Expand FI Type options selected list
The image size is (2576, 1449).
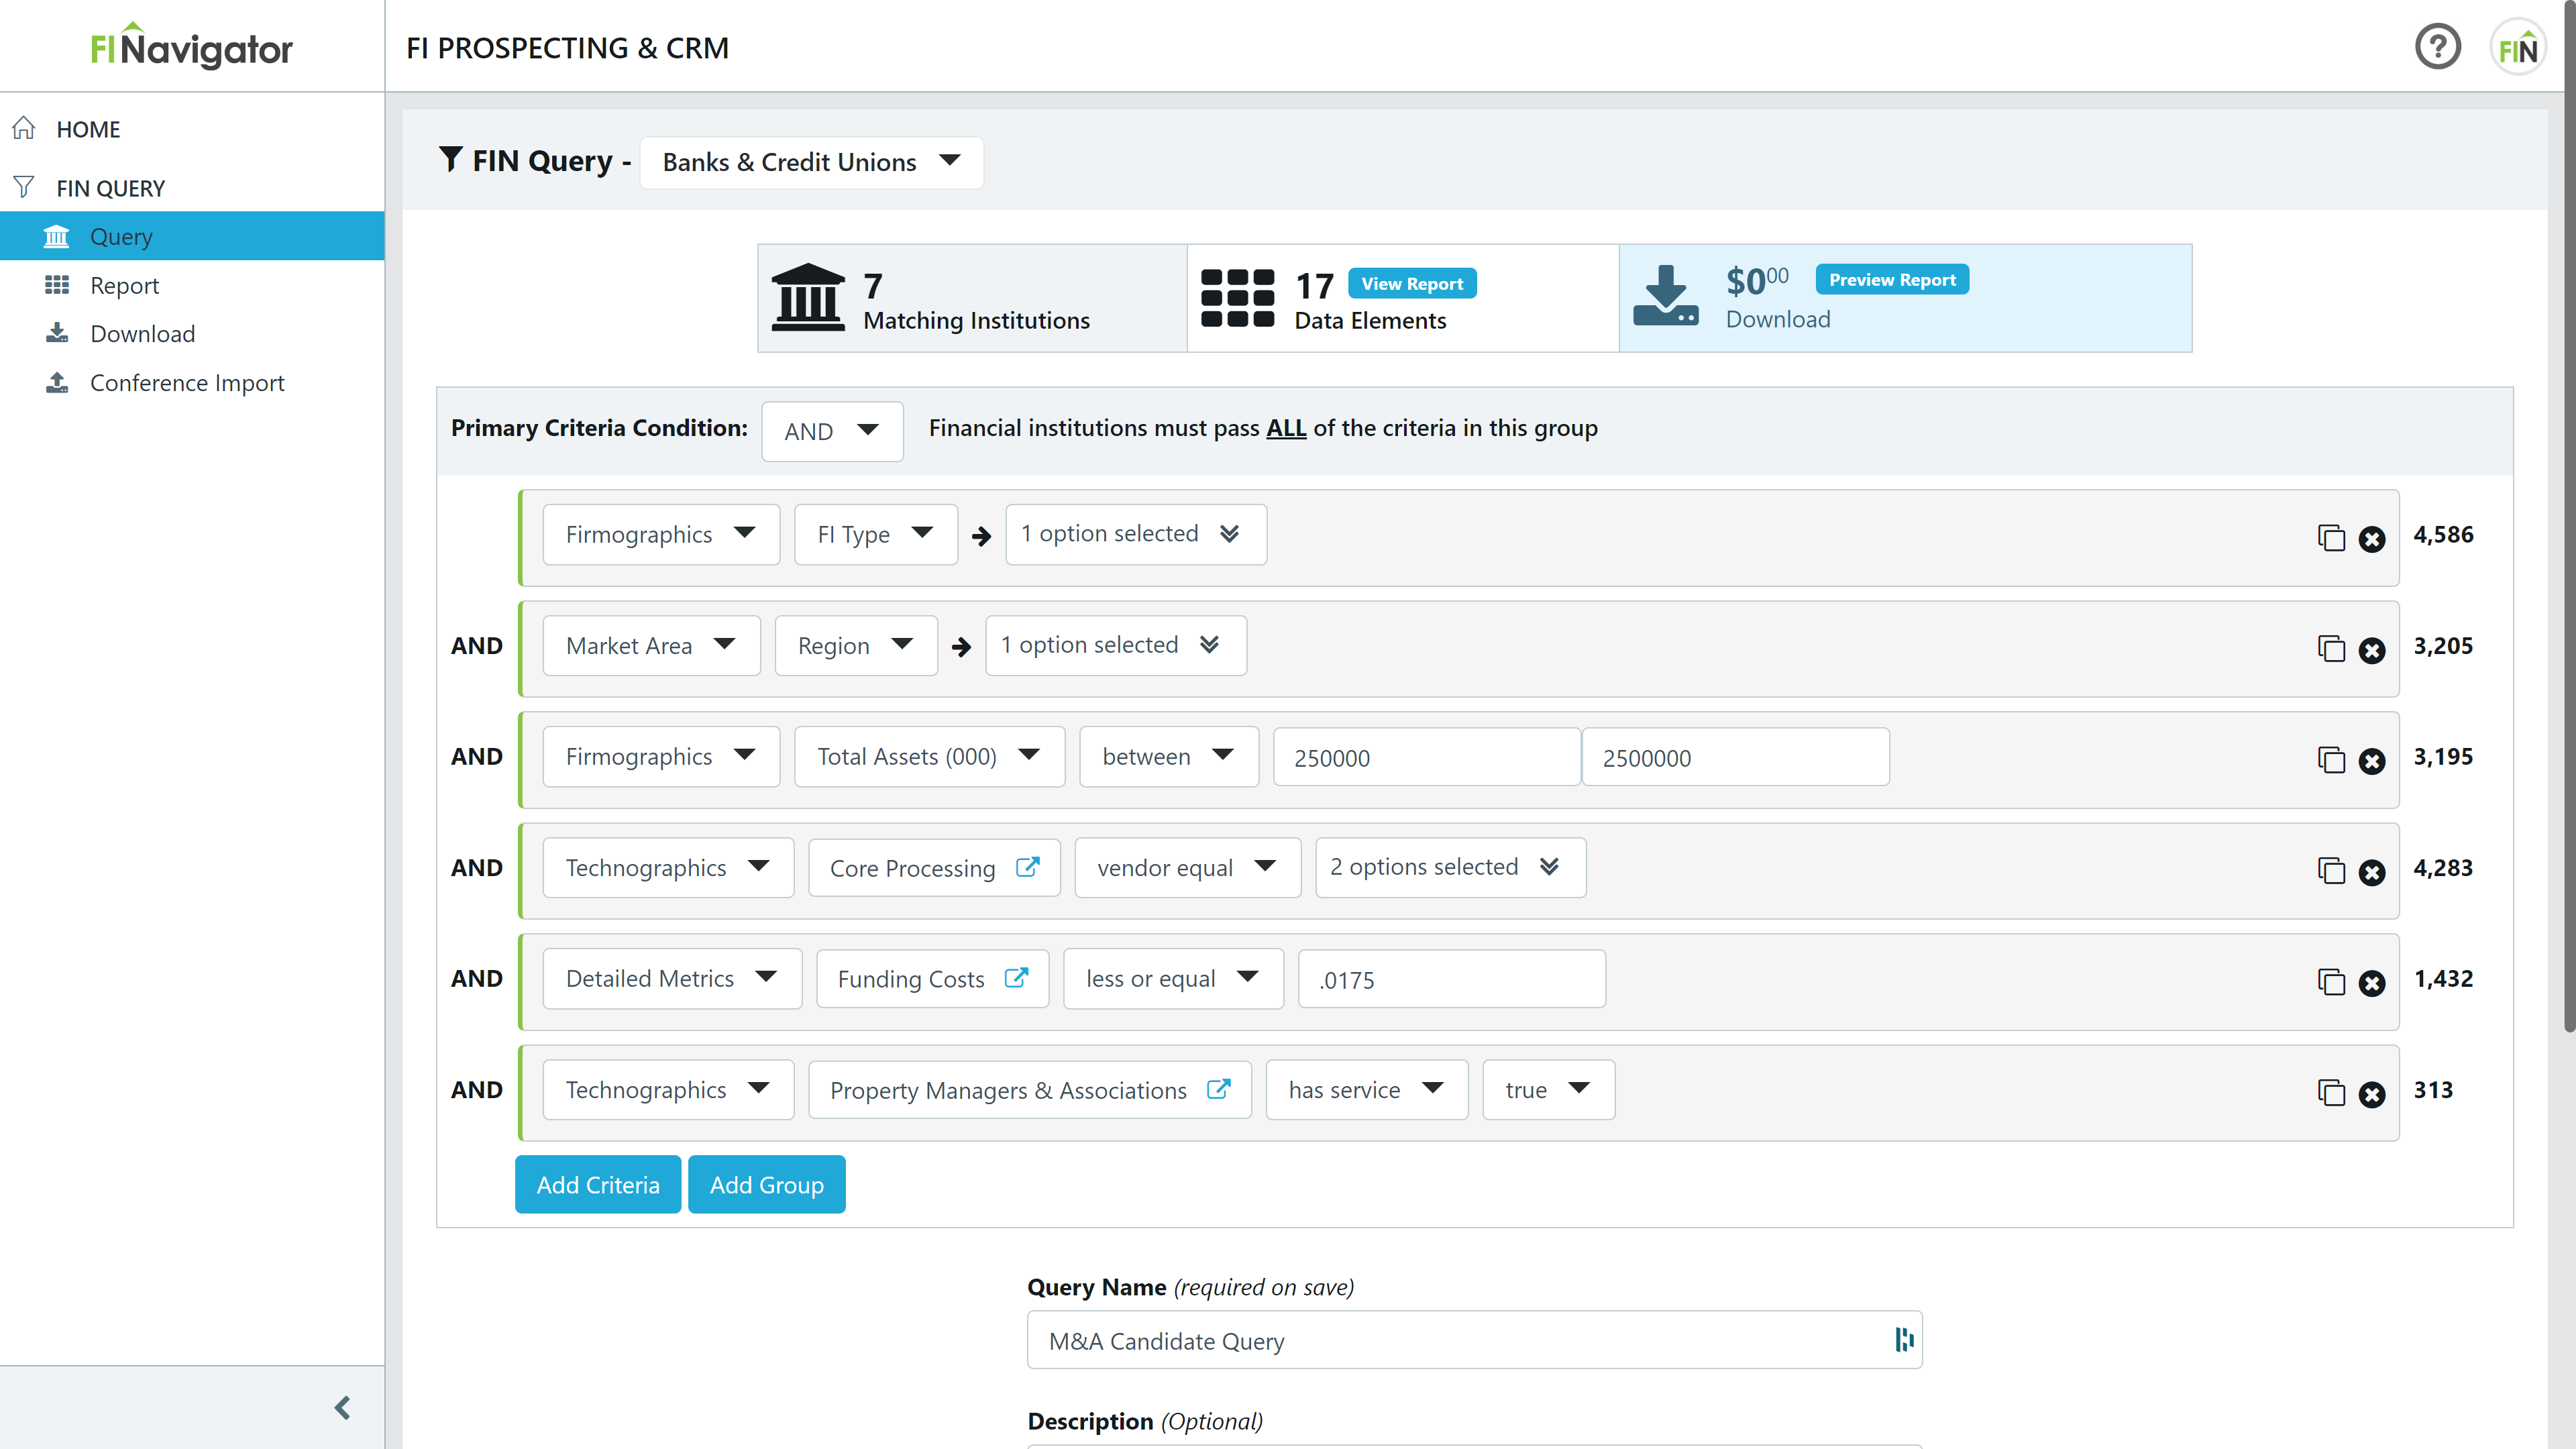[x=1136, y=534]
